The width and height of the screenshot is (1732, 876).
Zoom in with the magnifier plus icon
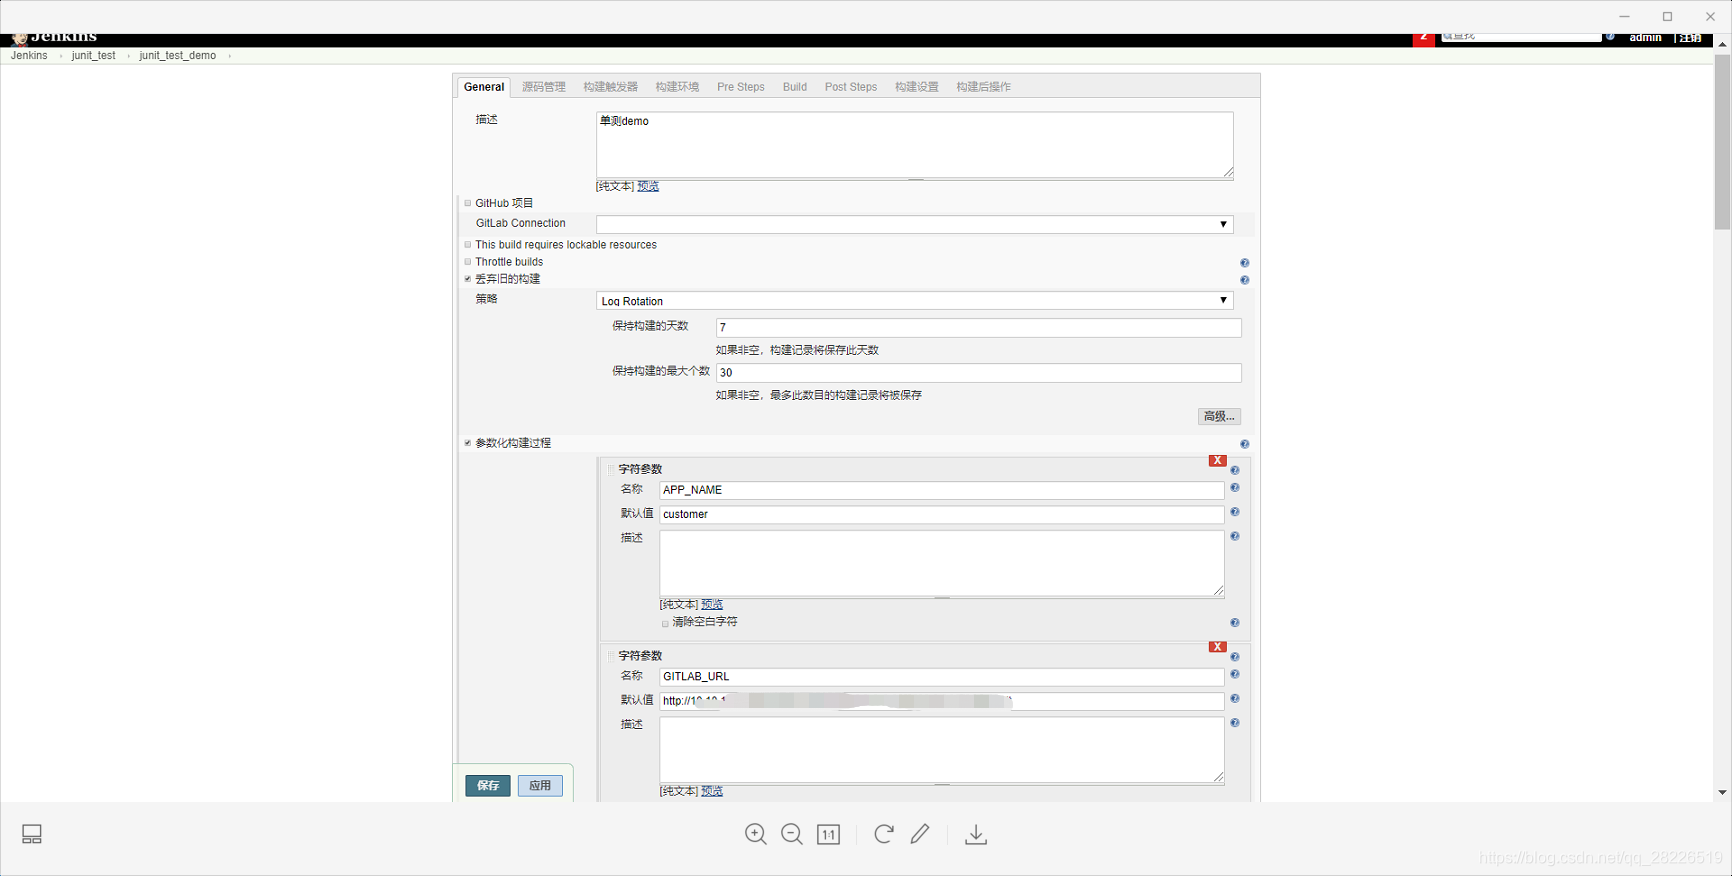pos(756,834)
